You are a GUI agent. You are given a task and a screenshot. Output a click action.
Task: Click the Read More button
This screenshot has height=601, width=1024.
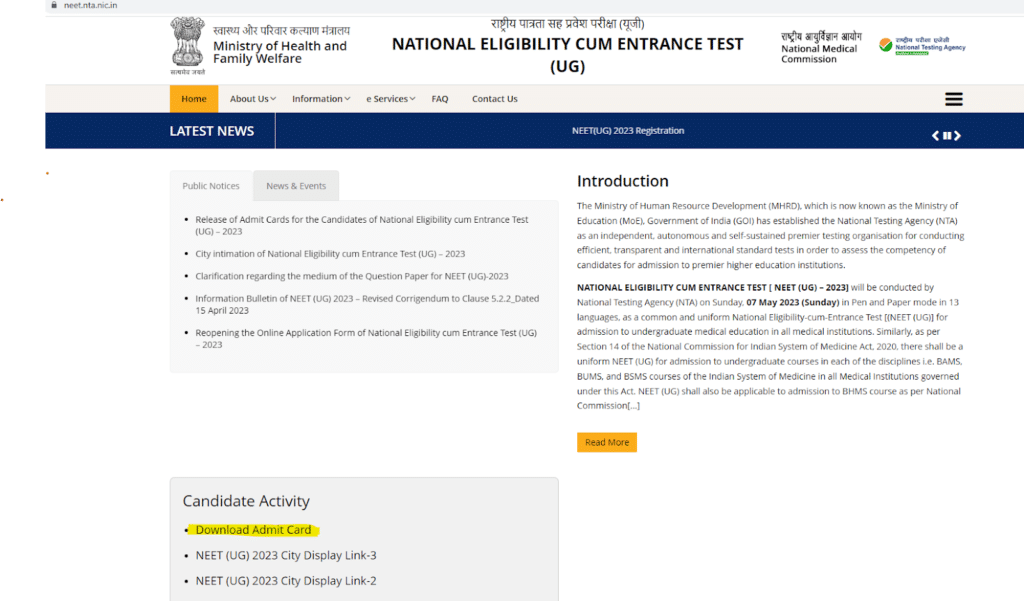pos(607,442)
